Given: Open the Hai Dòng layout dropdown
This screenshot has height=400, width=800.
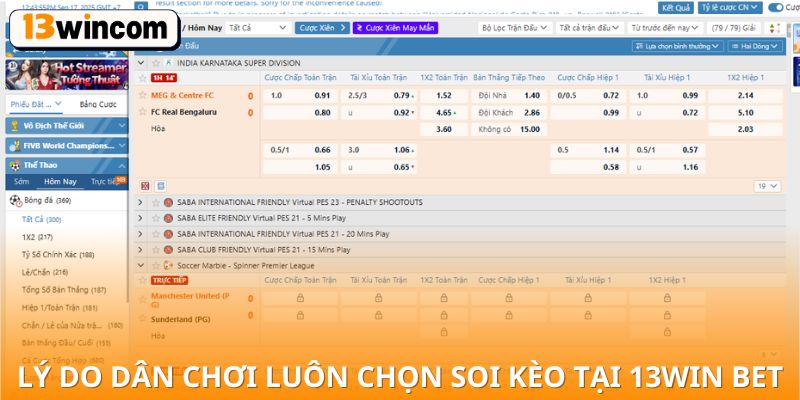Looking at the screenshot, I should (x=755, y=46).
